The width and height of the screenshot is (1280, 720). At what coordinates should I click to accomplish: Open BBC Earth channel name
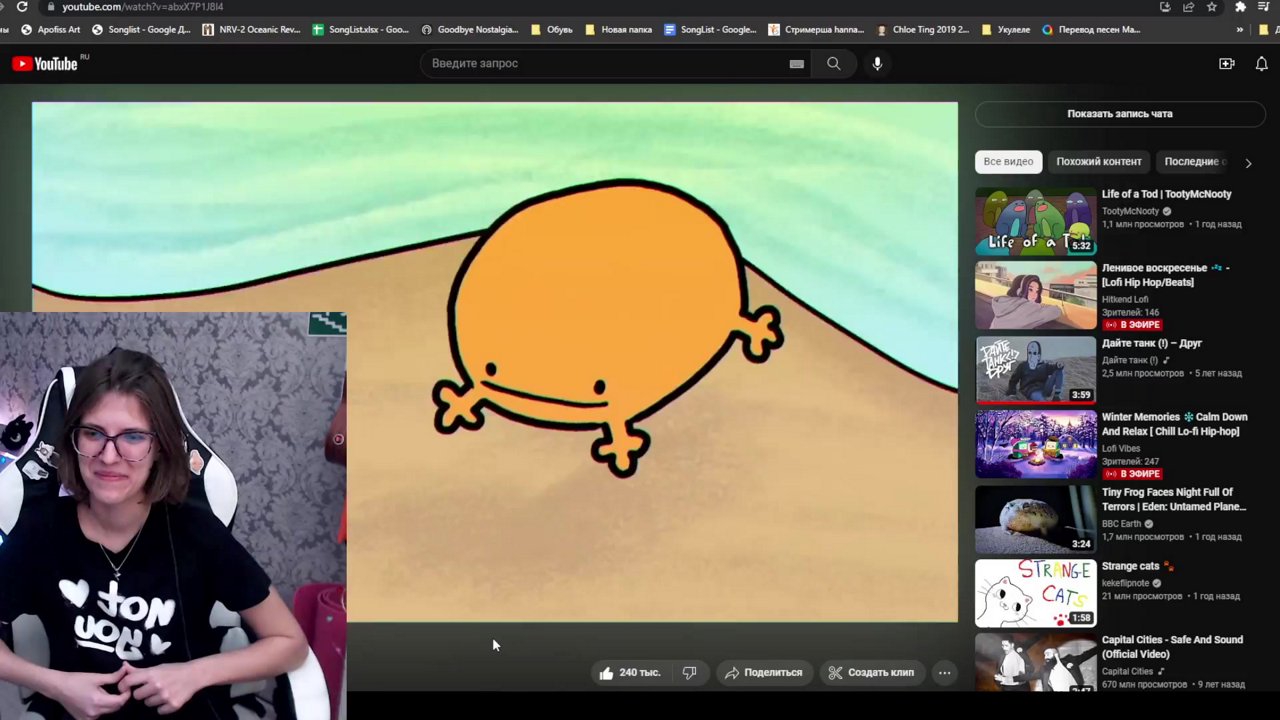coord(1121,523)
